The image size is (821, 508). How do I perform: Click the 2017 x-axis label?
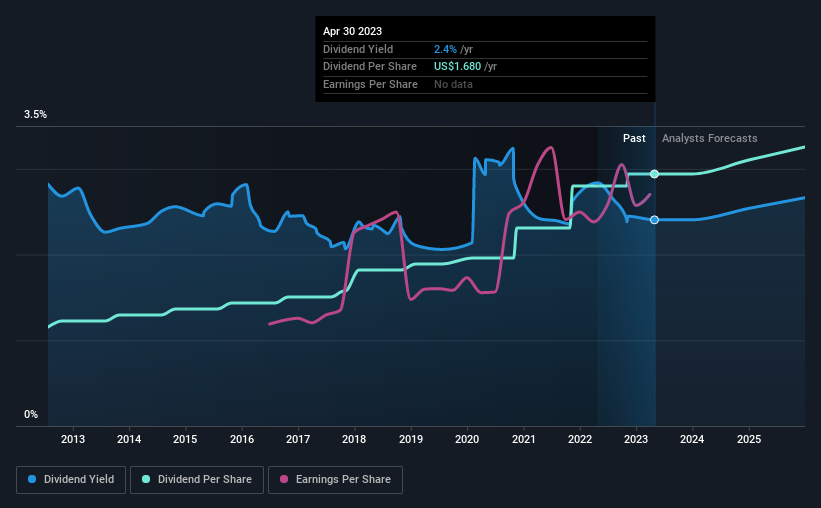point(298,439)
